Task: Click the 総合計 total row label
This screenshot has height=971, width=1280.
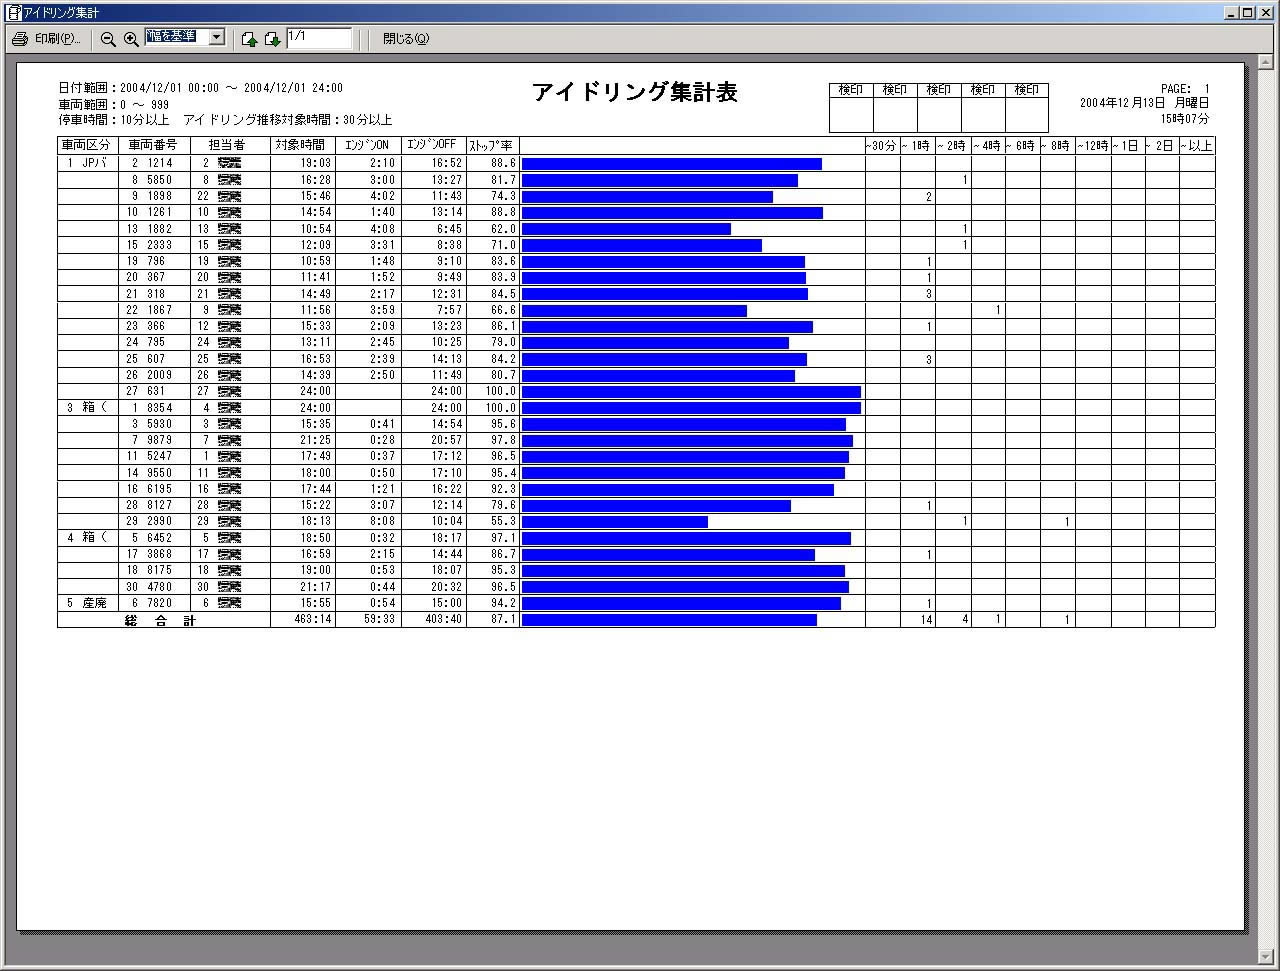Action: (161, 621)
